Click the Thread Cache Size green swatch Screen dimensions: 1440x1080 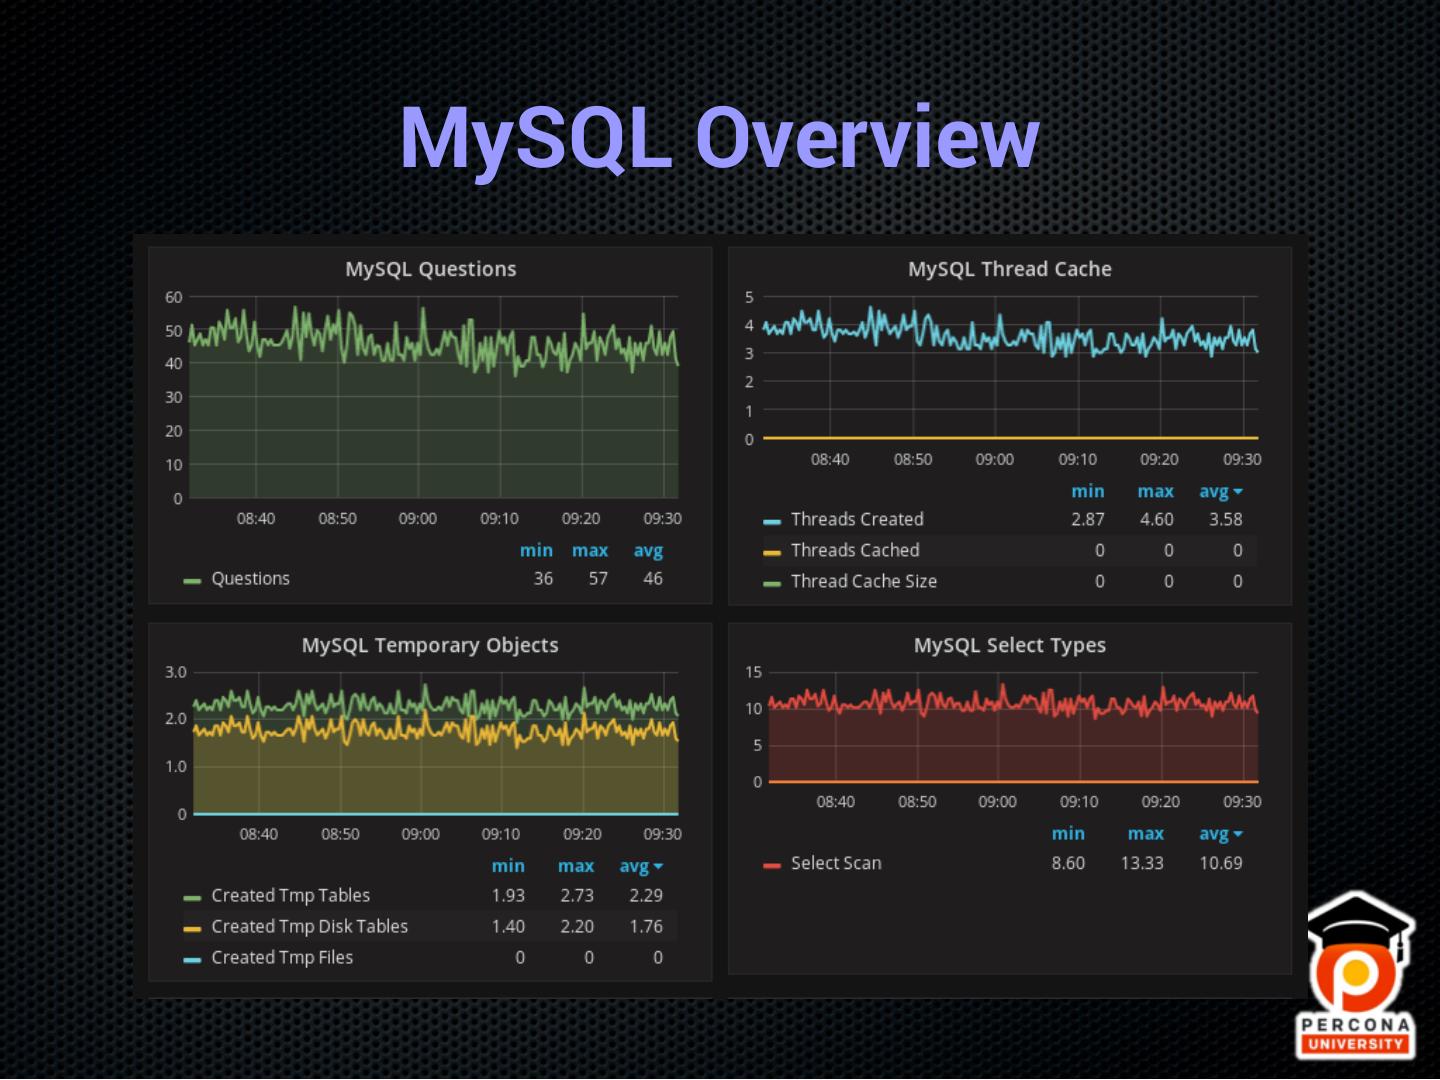tap(771, 583)
